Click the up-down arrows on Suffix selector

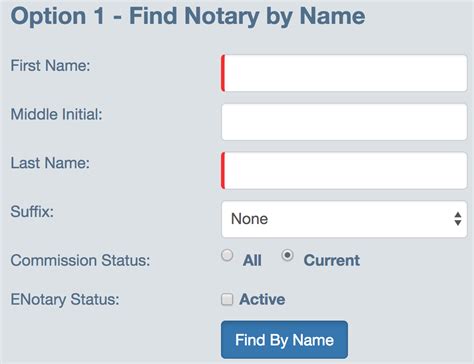tap(458, 219)
